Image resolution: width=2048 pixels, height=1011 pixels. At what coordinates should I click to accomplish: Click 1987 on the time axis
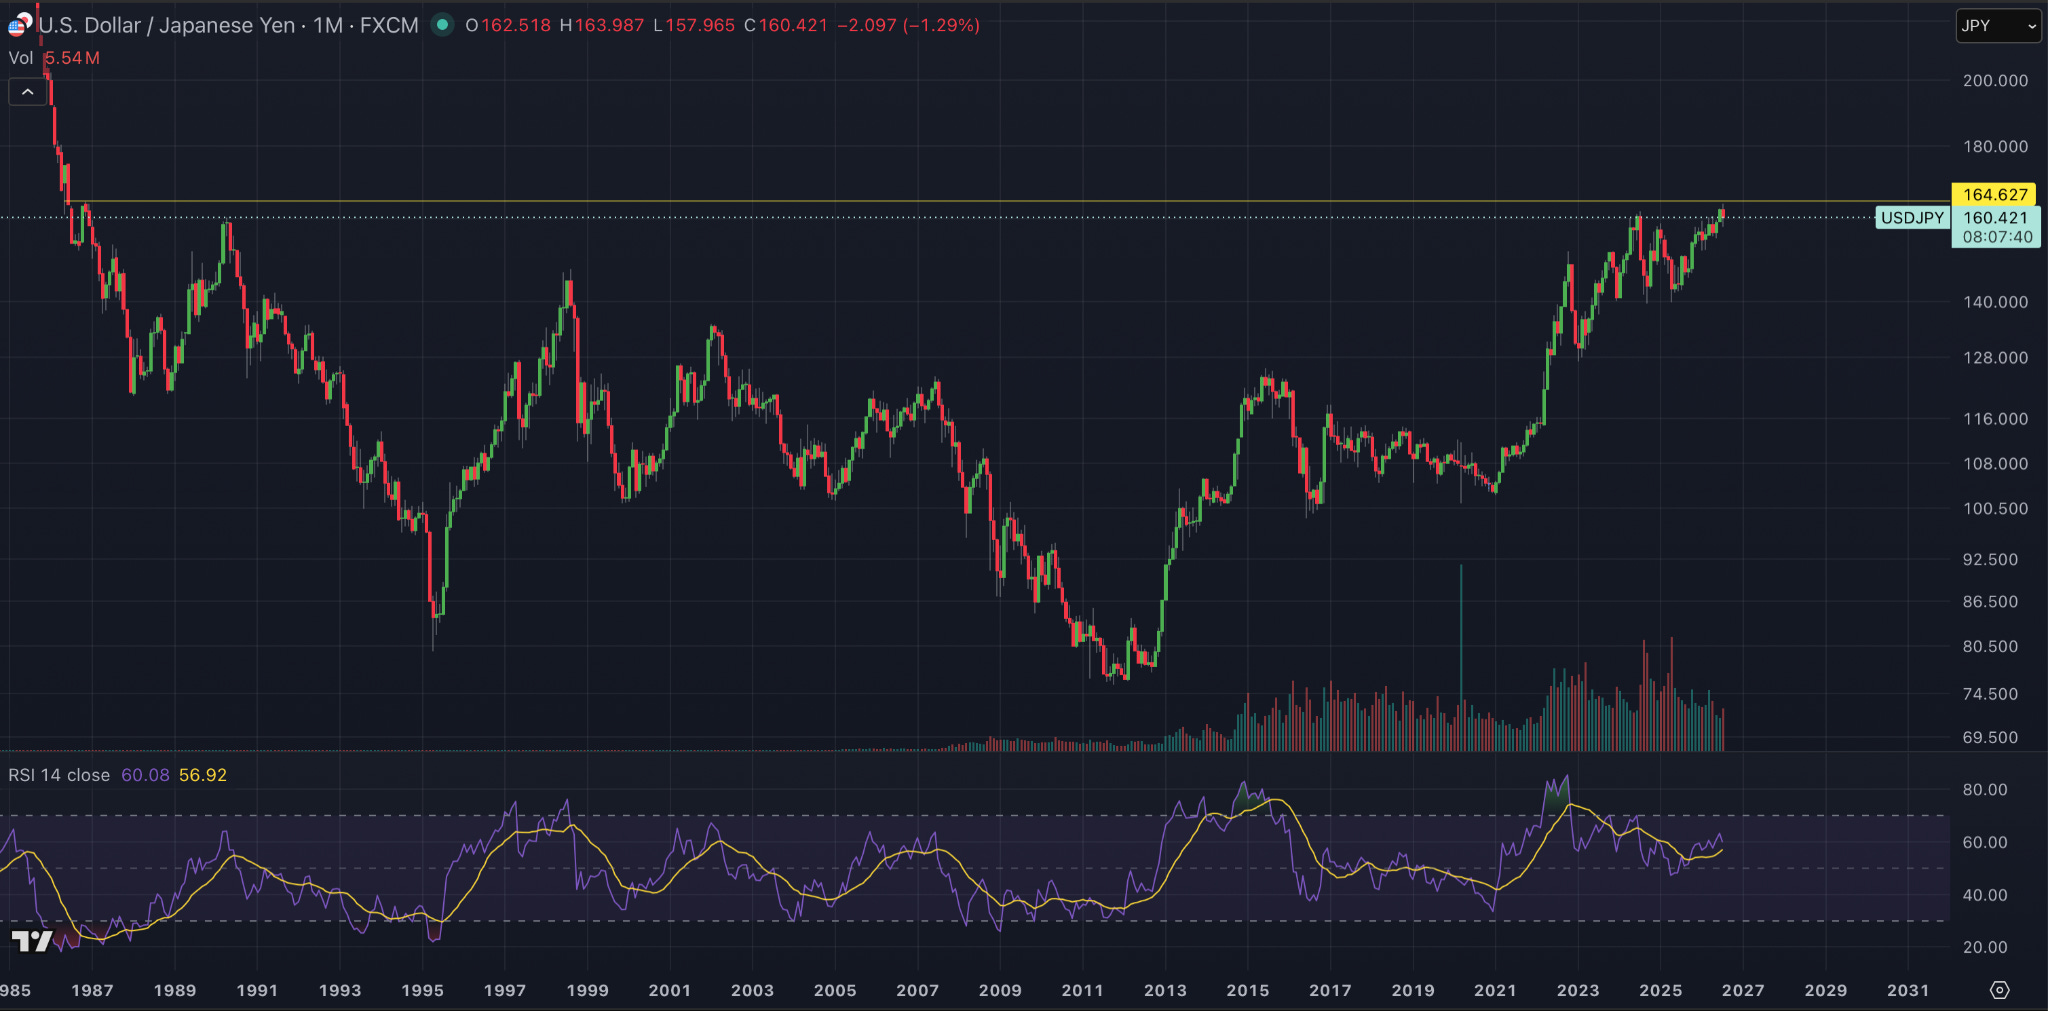pyautogui.click(x=92, y=990)
